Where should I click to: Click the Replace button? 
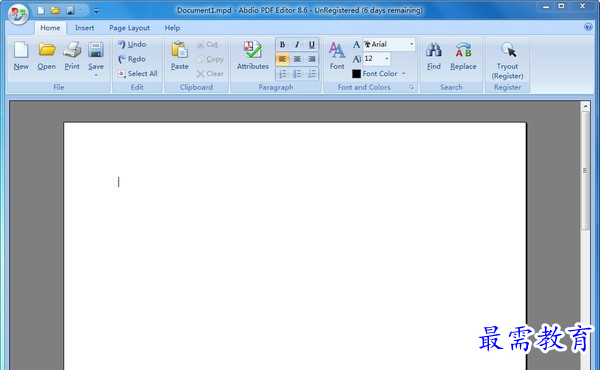pos(463,56)
